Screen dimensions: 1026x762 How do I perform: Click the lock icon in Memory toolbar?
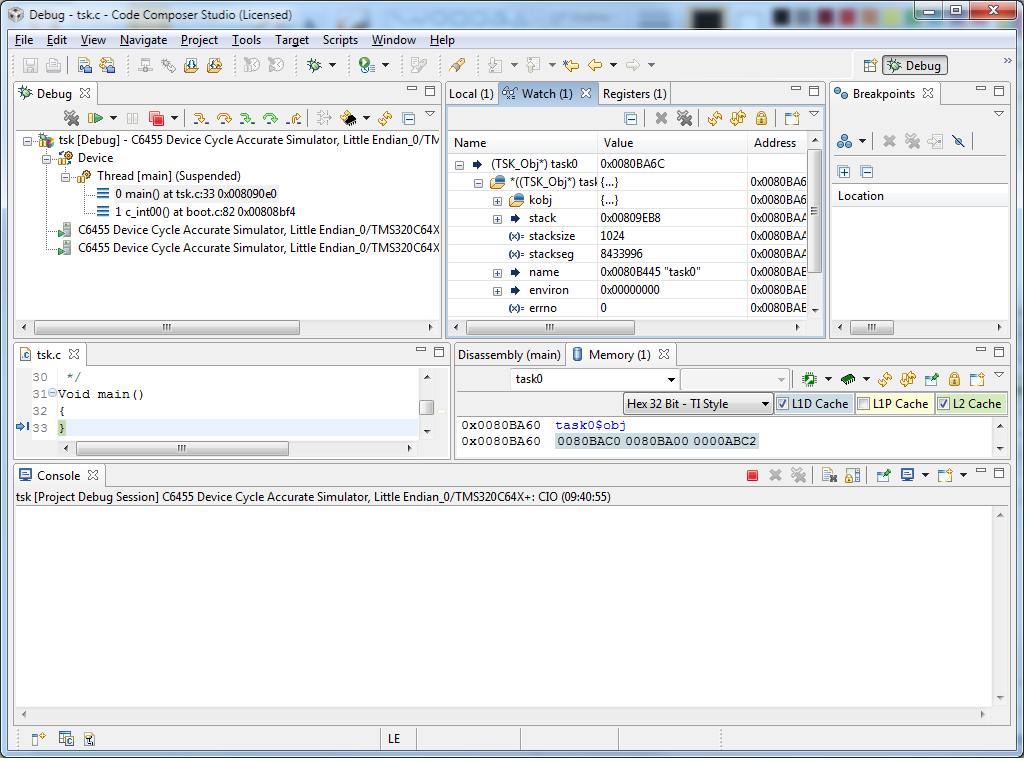pyautogui.click(x=954, y=379)
